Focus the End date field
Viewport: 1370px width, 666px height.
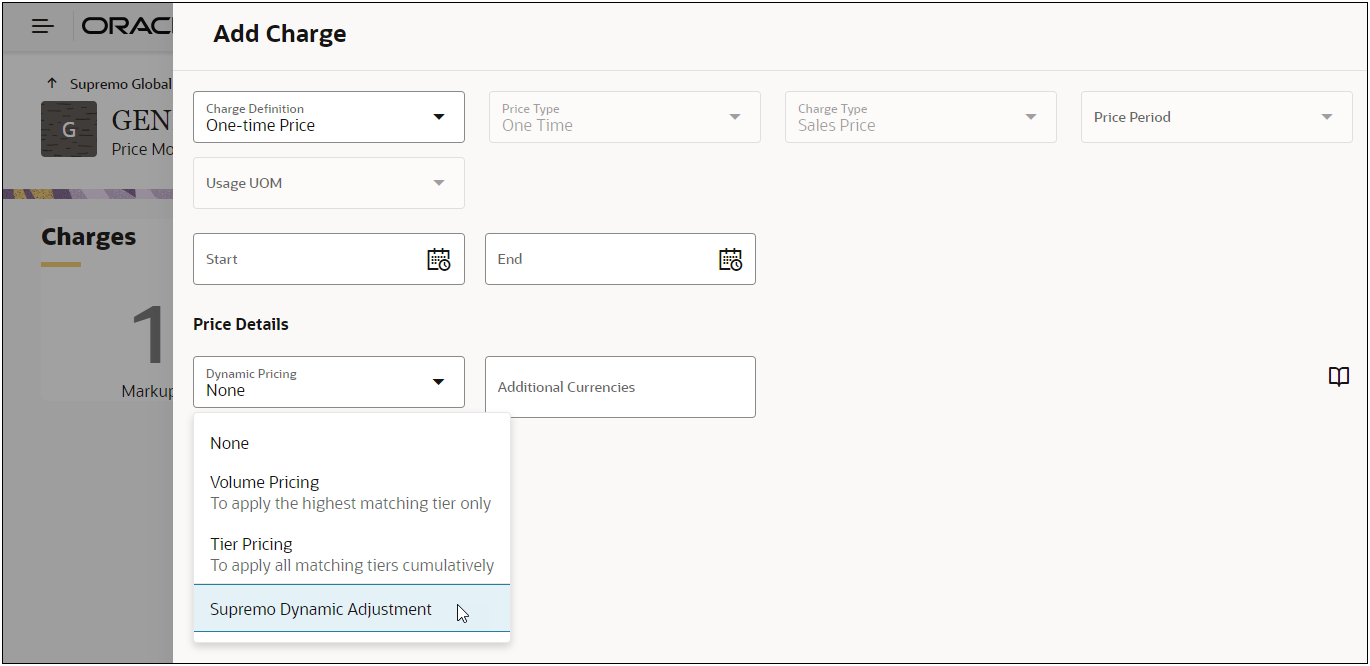(x=600, y=259)
